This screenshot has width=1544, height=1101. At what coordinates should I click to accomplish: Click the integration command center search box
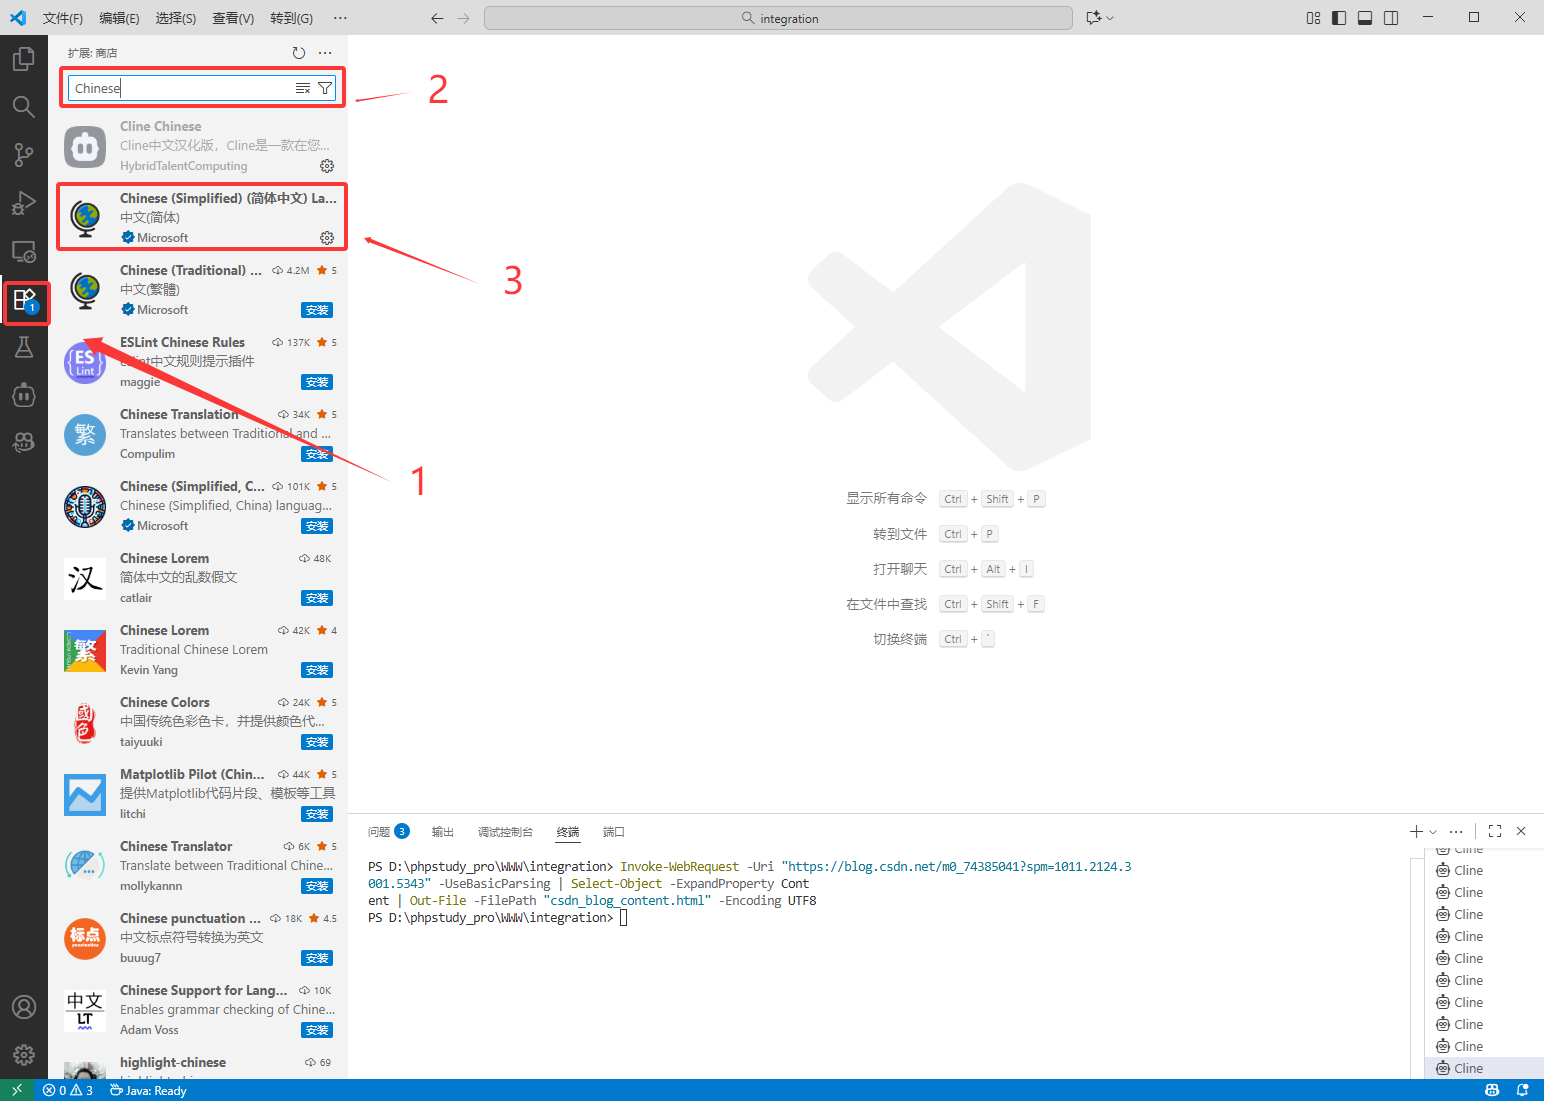[778, 18]
